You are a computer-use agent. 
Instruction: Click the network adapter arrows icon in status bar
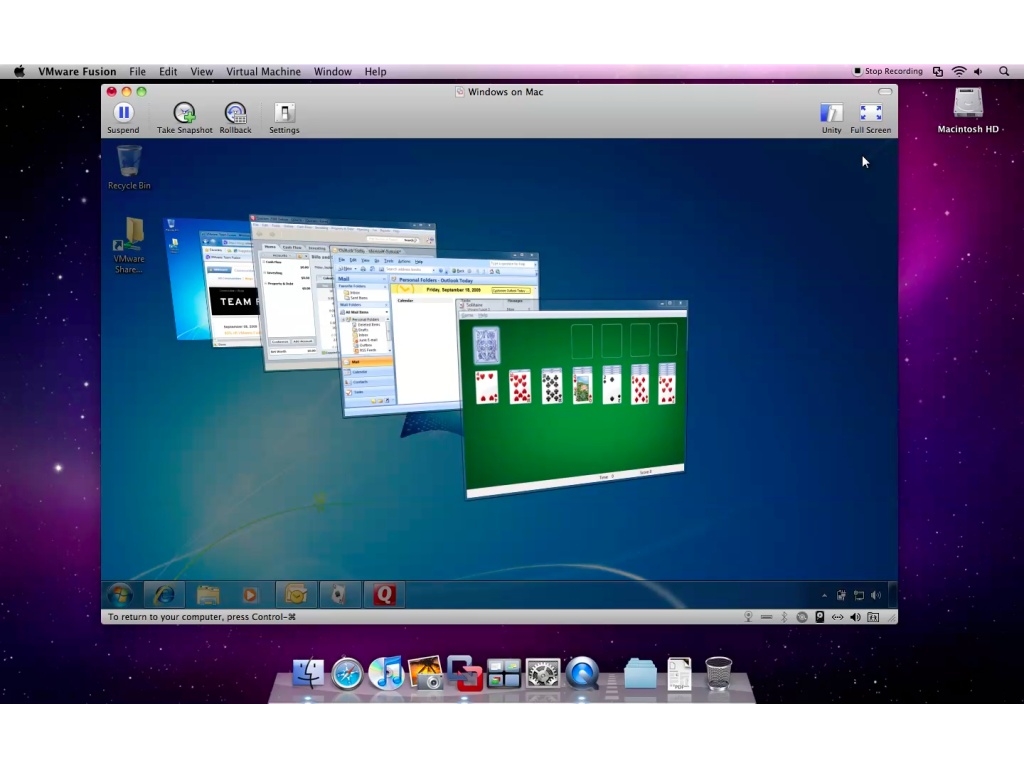tap(837, 617)
